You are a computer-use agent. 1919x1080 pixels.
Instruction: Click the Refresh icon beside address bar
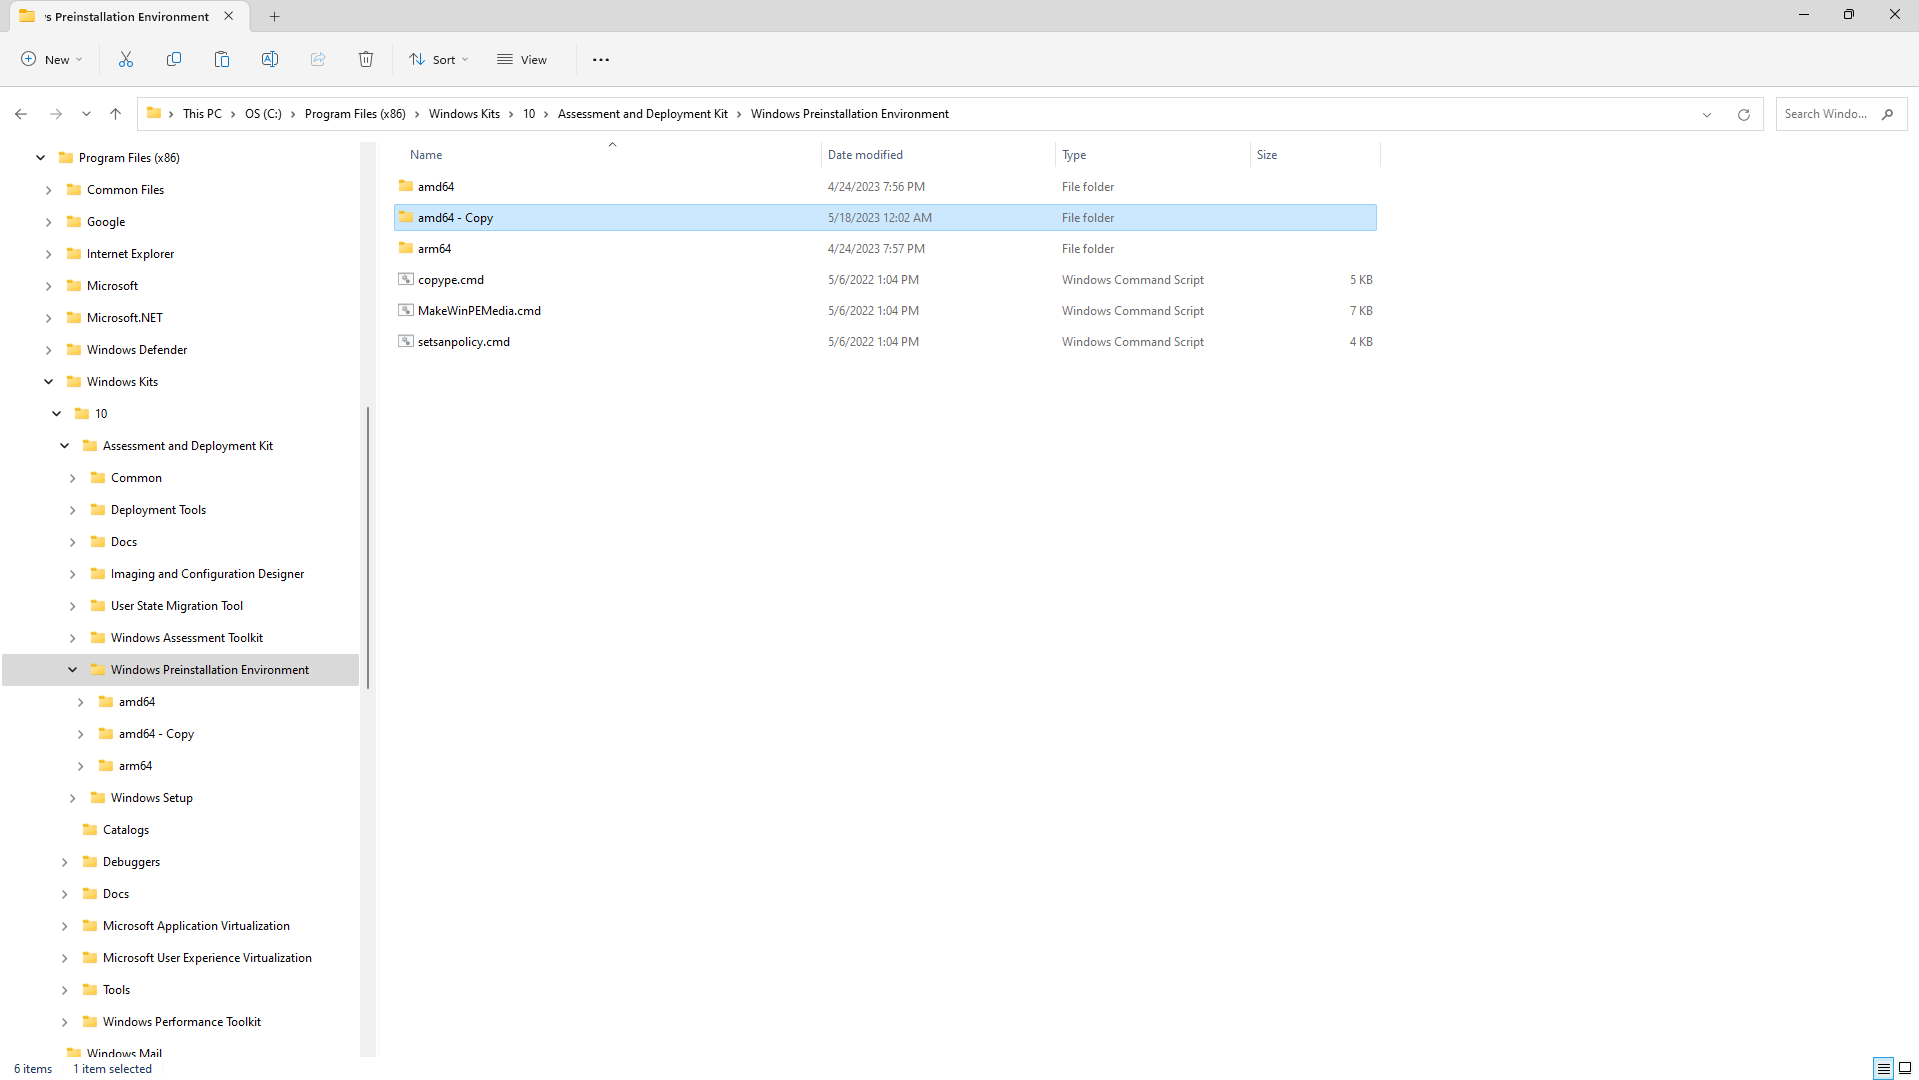coord(1743,114)
